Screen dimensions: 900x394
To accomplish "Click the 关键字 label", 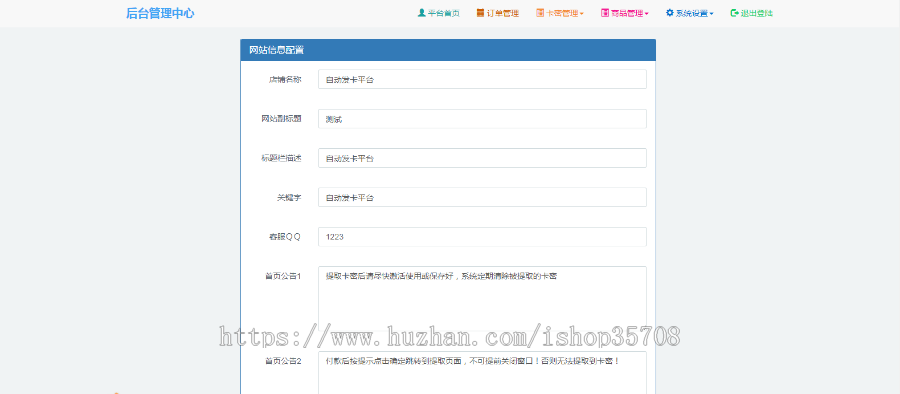I will point(289,197).
